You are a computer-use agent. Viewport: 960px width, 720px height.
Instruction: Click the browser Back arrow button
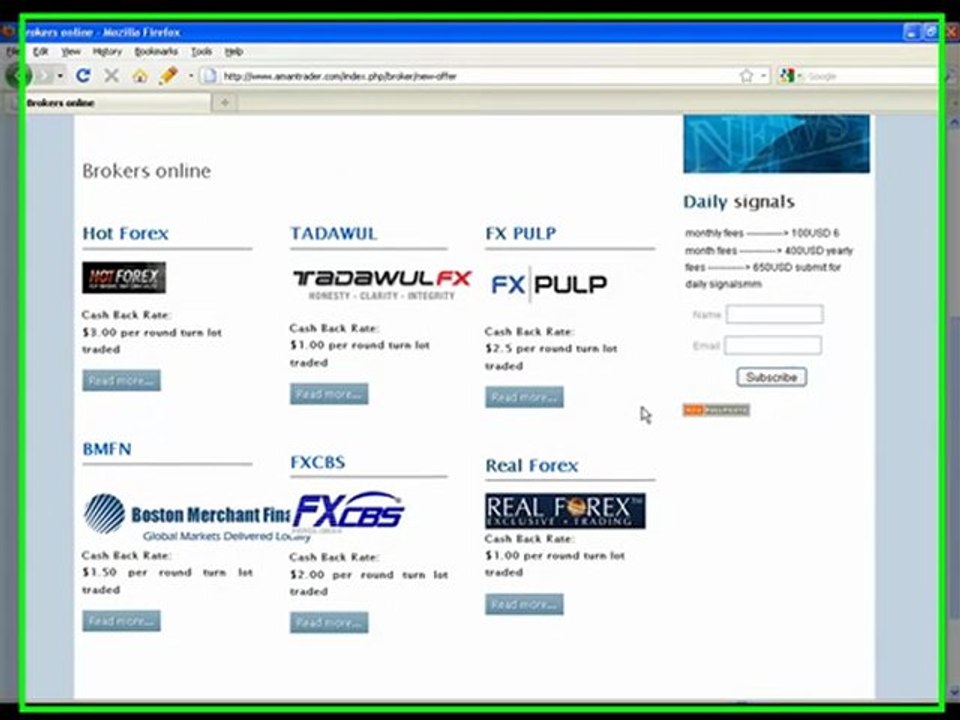17,76
